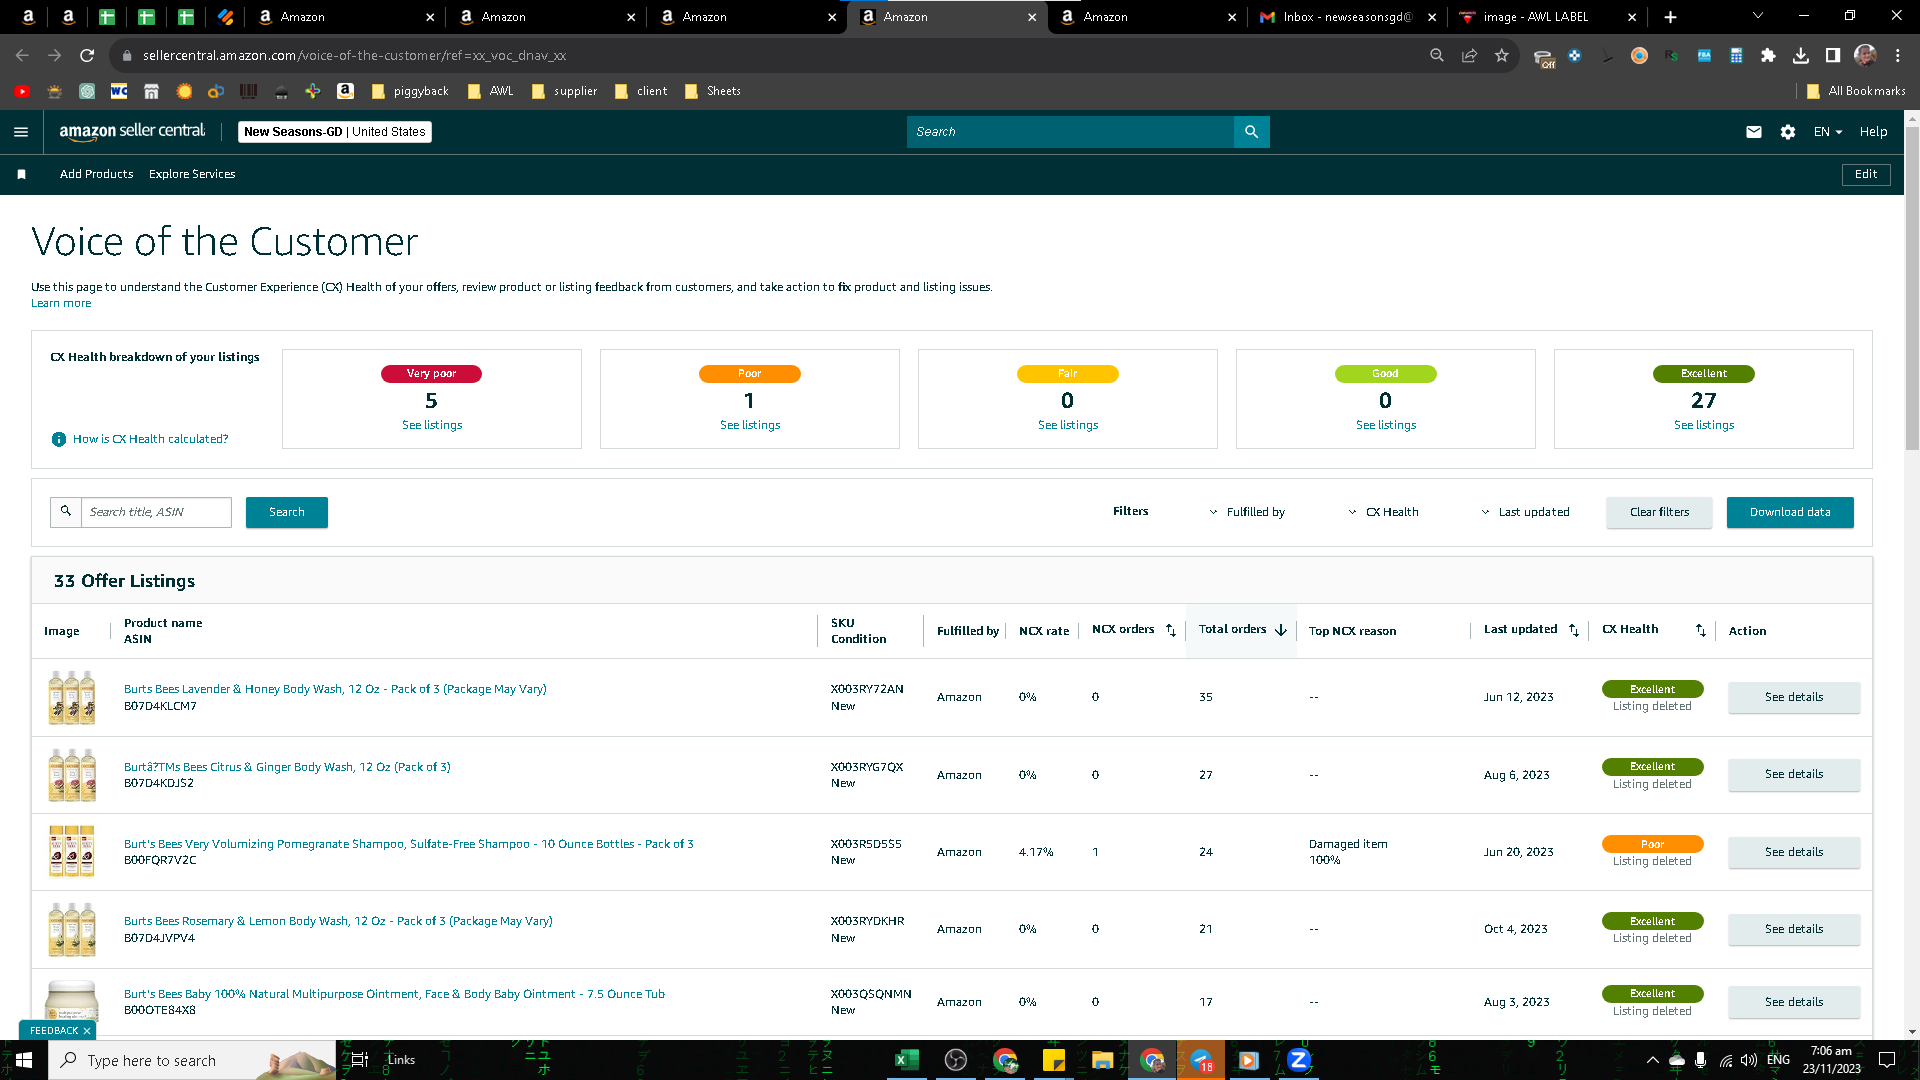Screen dimensions: 1920x1080
Task: Click the YouTube bookmark icon
Action: (22, 91)
